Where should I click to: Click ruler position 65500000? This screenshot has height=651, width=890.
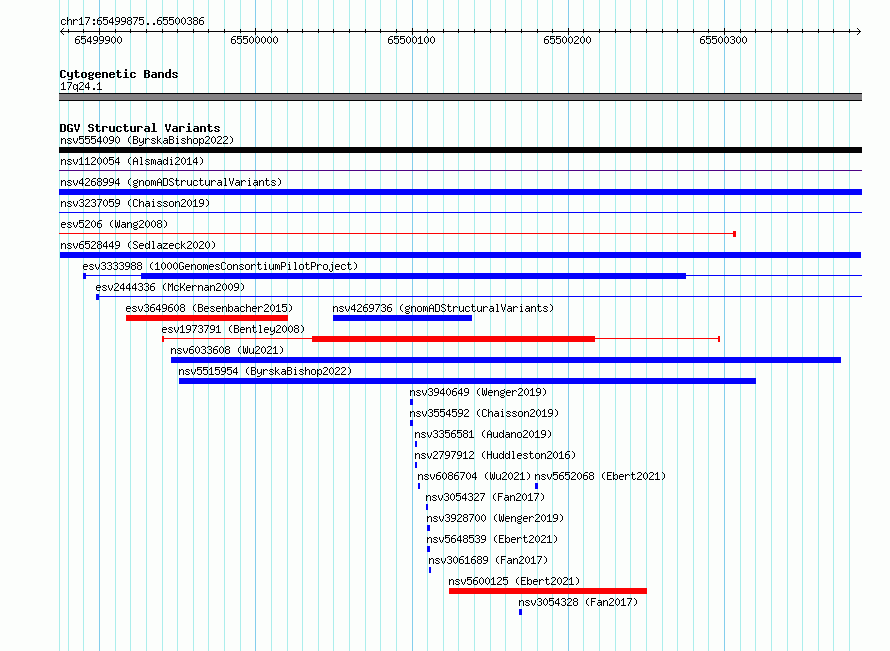tap(254, 40)
